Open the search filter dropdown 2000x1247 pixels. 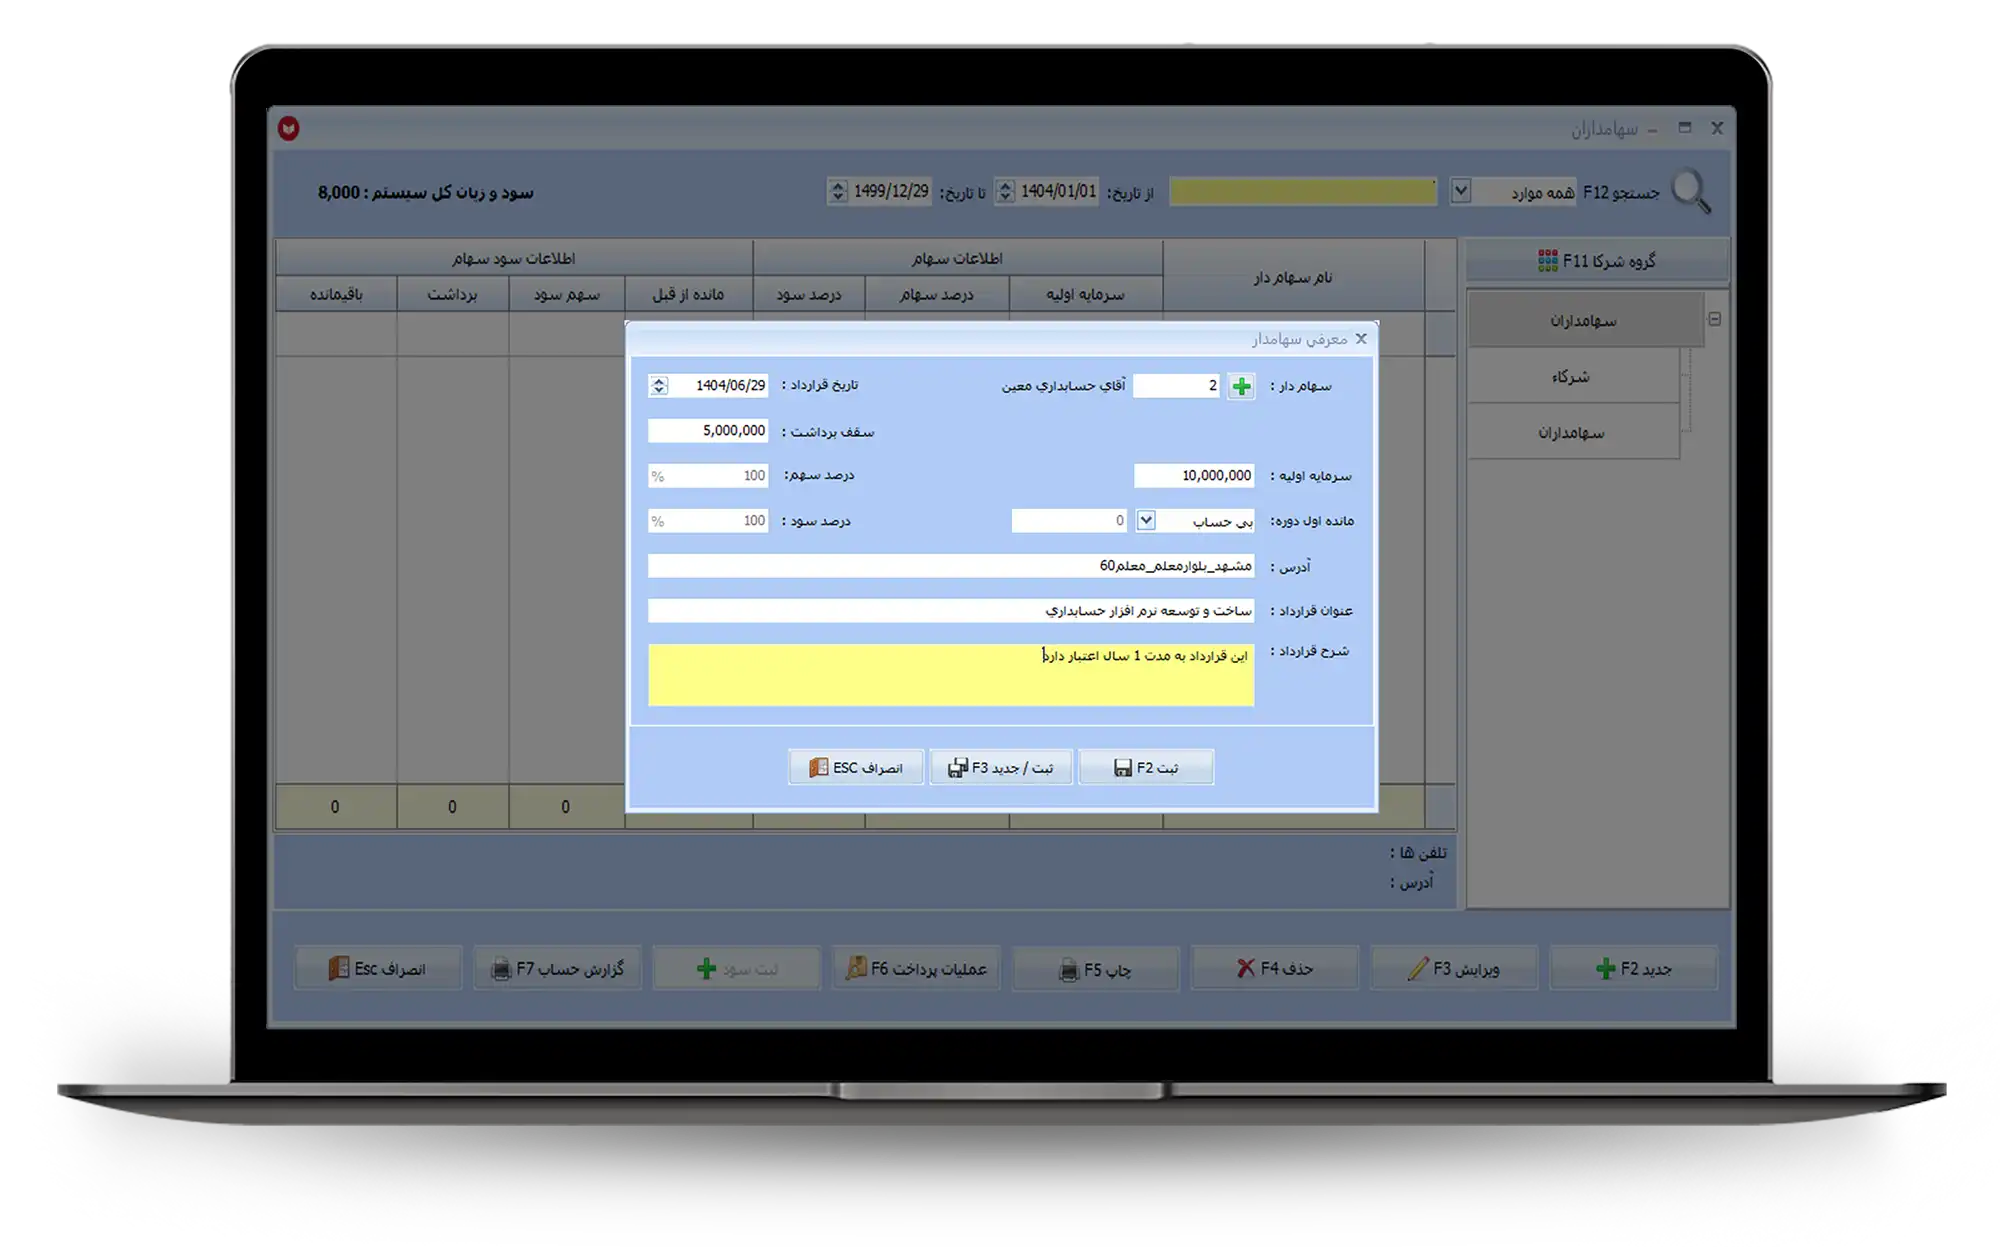(1460, 191)
